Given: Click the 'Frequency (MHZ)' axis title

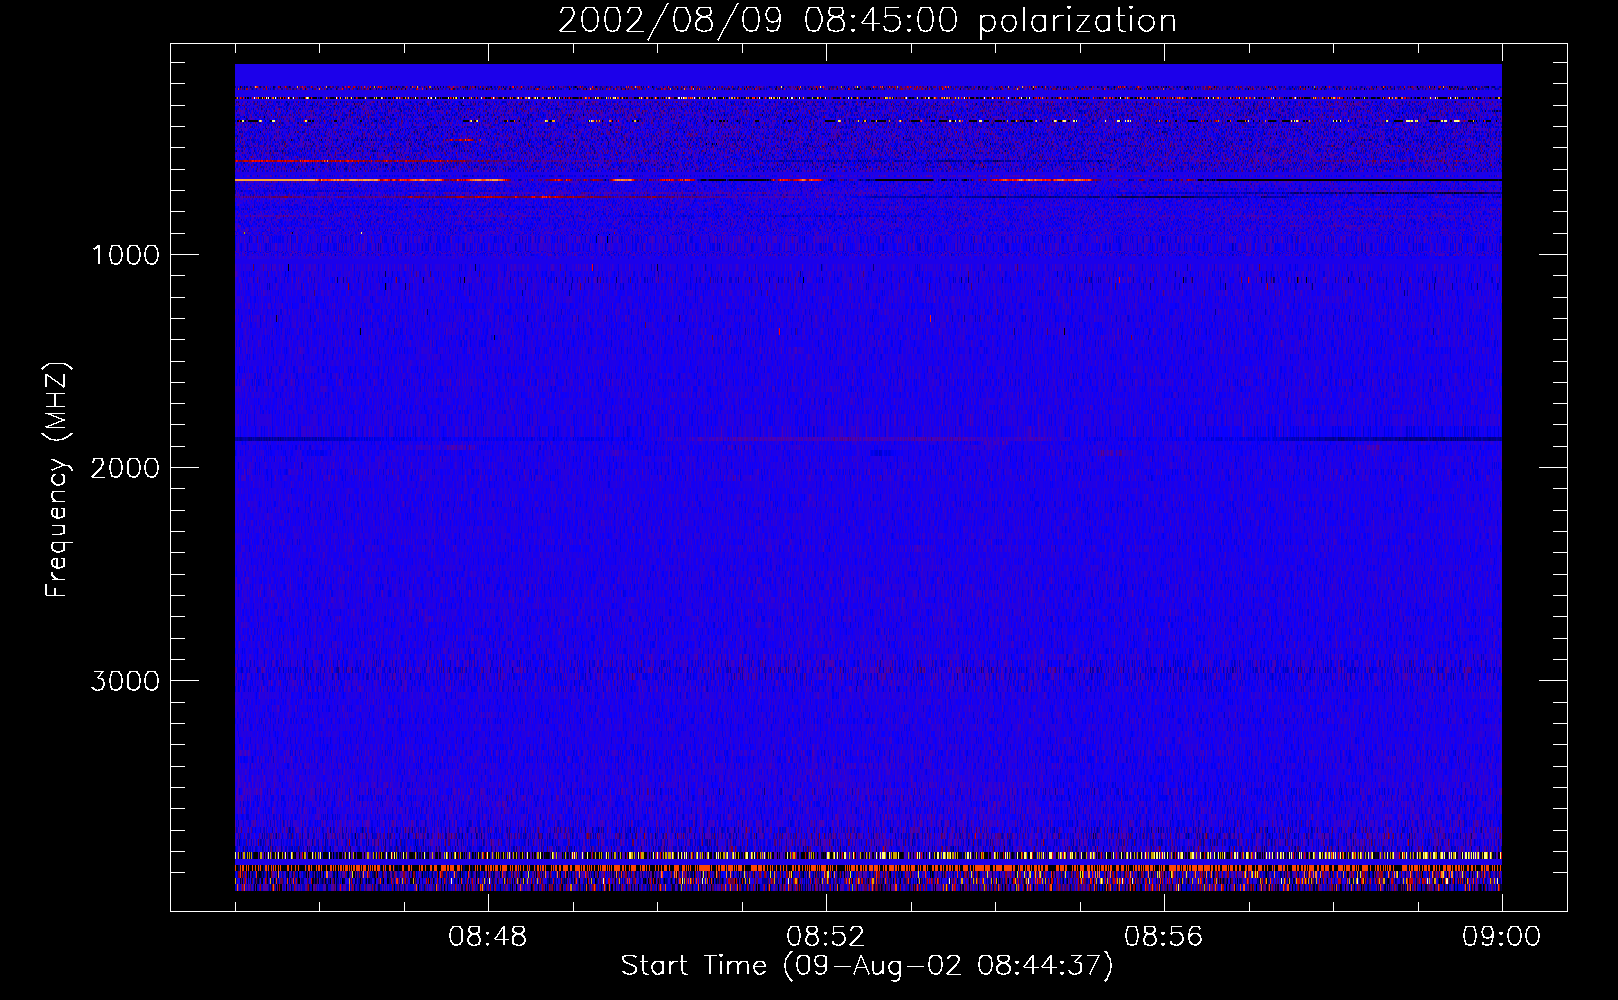Looking at the screenshot, I should click(x=57, y=480).
